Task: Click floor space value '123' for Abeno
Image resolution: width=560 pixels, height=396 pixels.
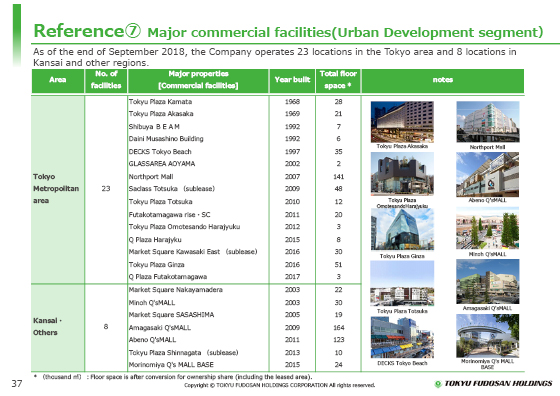Action: pyautogui.click(x=339, y=340)
